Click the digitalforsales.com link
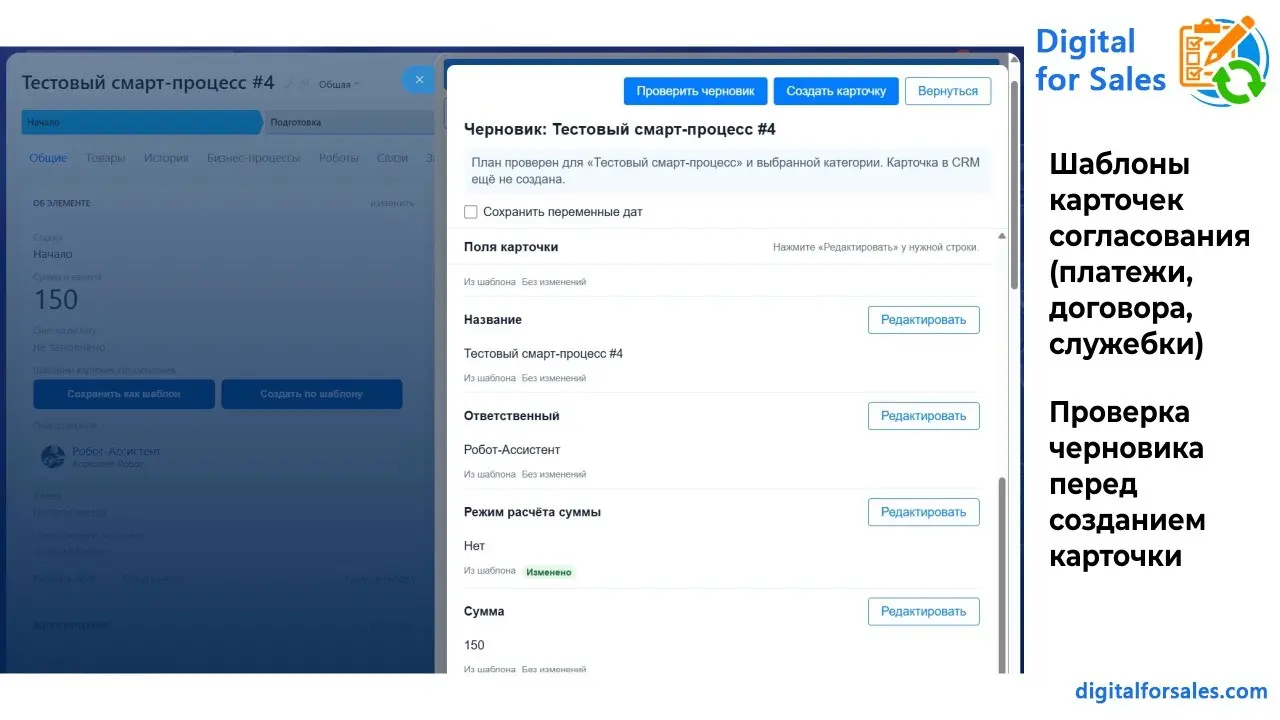 coord(1171,691)
